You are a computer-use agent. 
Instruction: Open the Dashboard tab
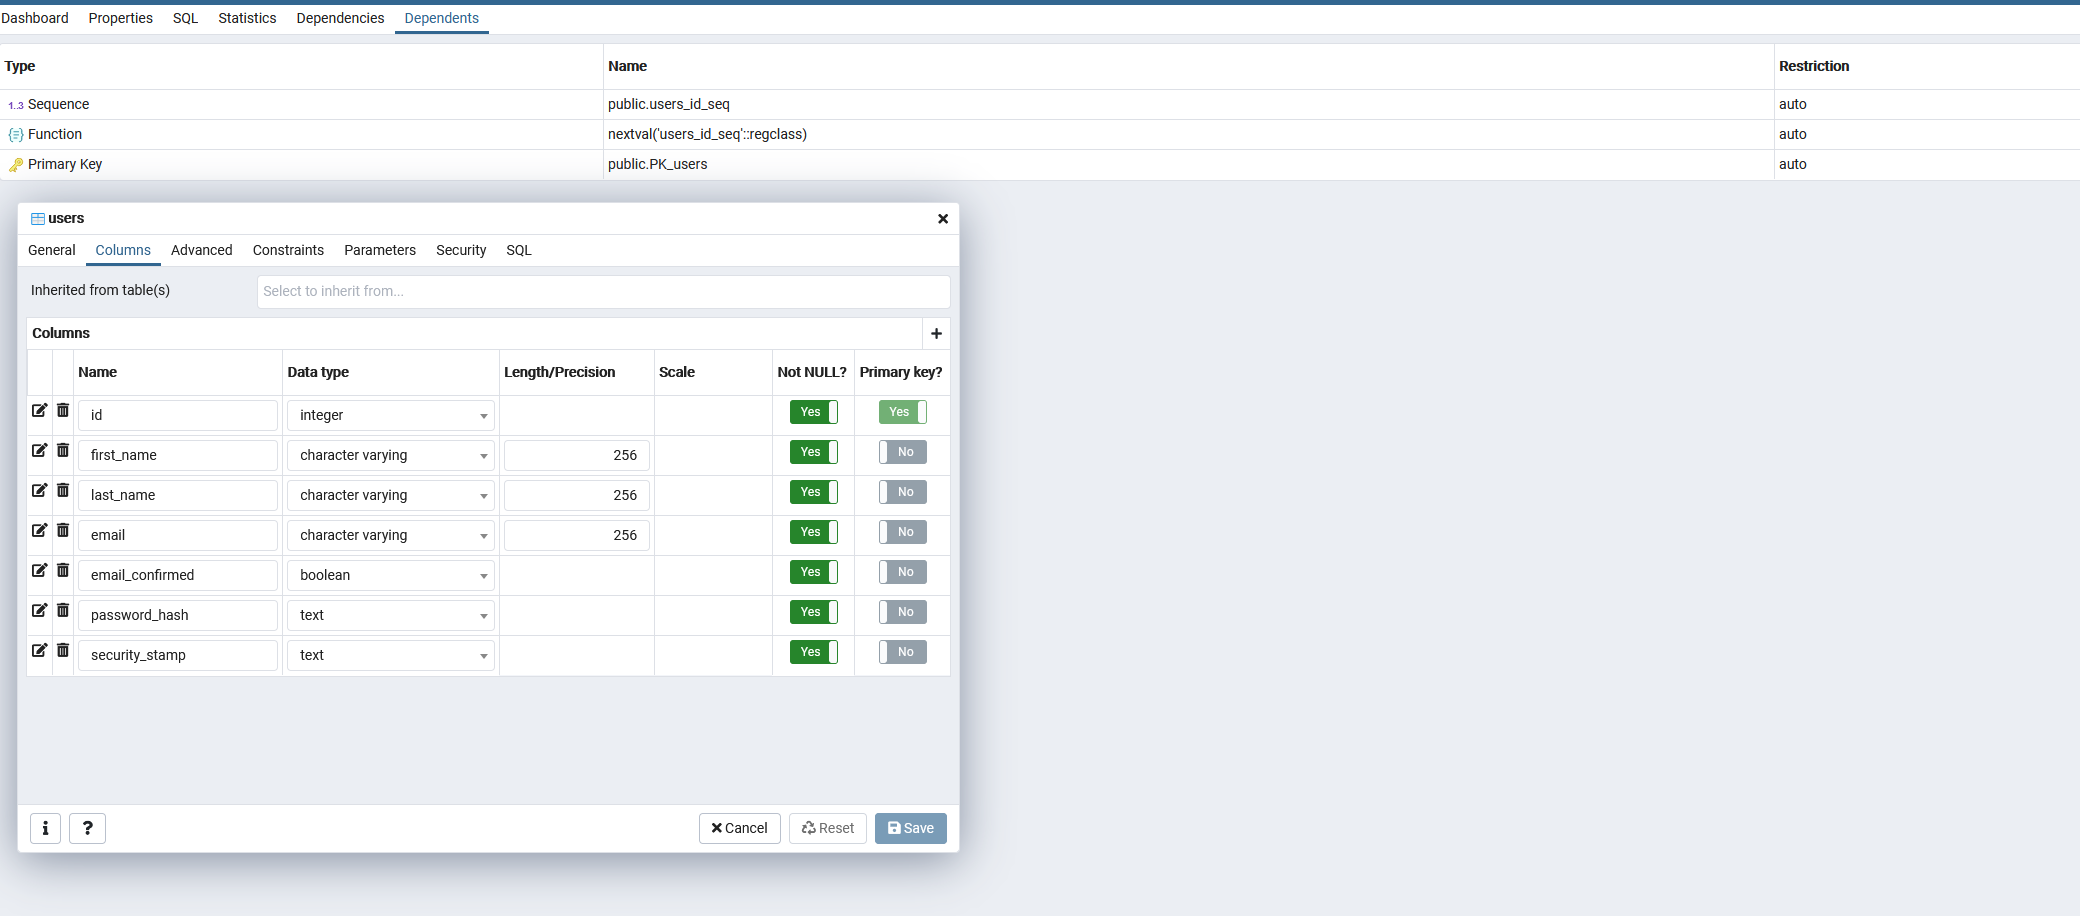point(35,18)
